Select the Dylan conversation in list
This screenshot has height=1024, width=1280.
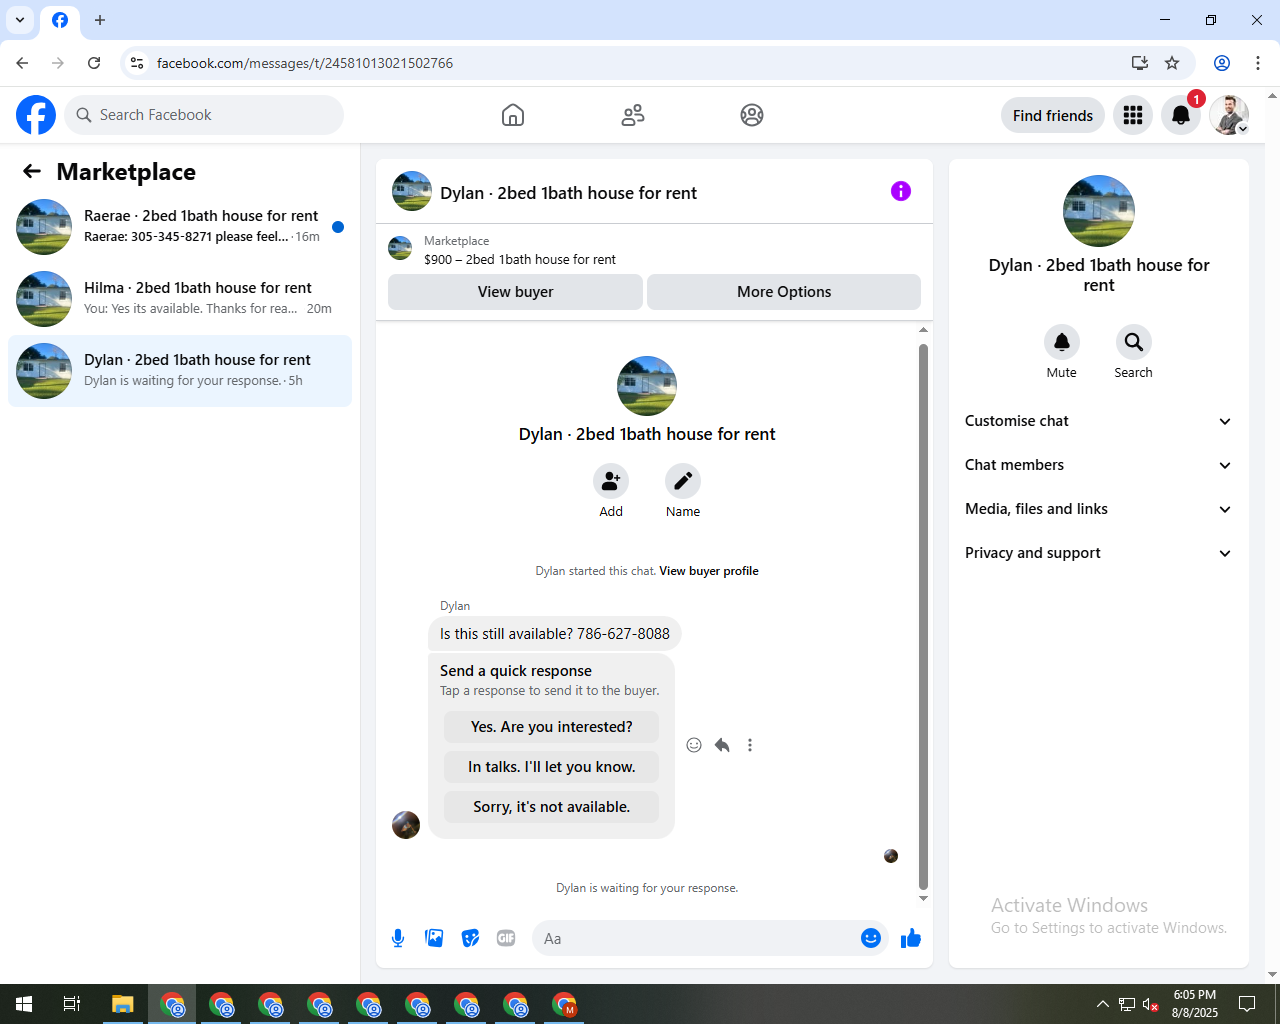pos(180,371)
